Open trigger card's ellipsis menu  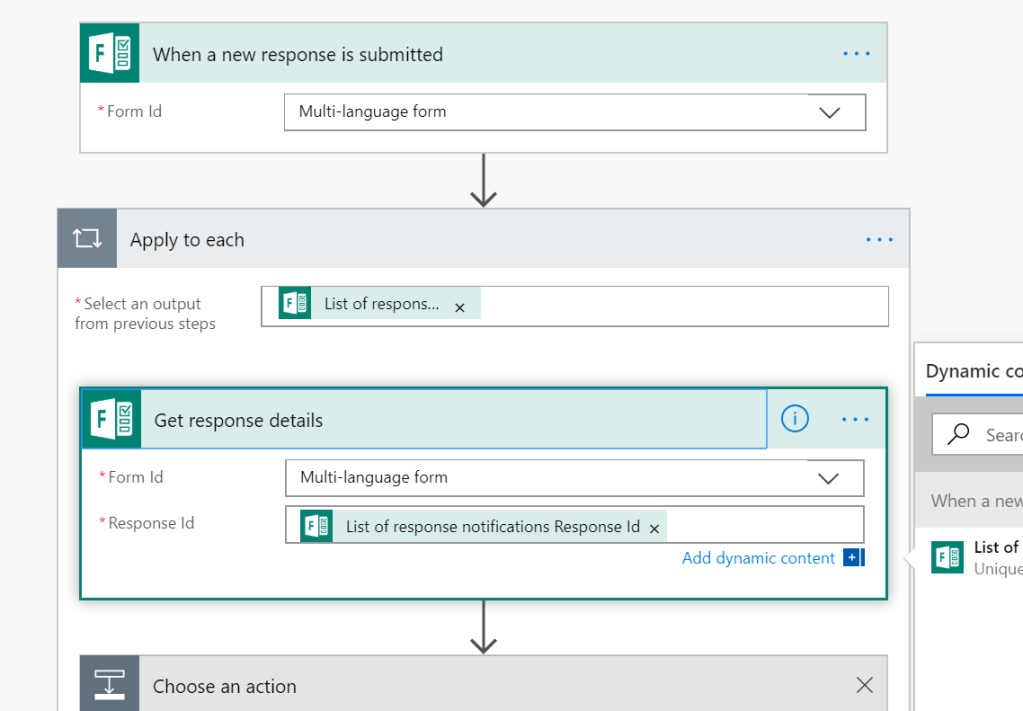tap(856, 54)
